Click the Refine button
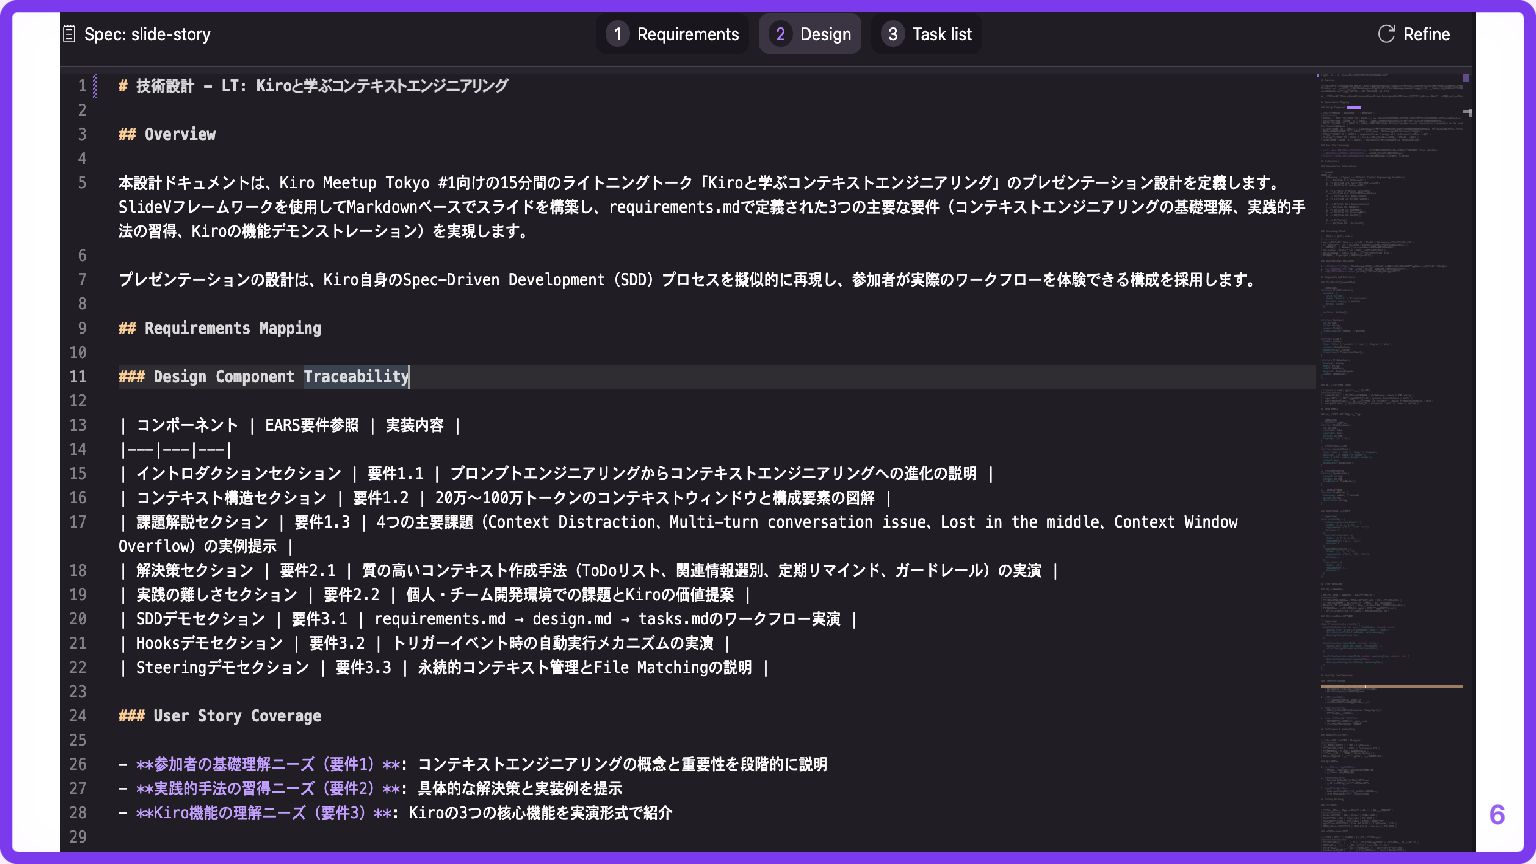This screenshot has height=864, width=1536. click(x=1414, y=34)
